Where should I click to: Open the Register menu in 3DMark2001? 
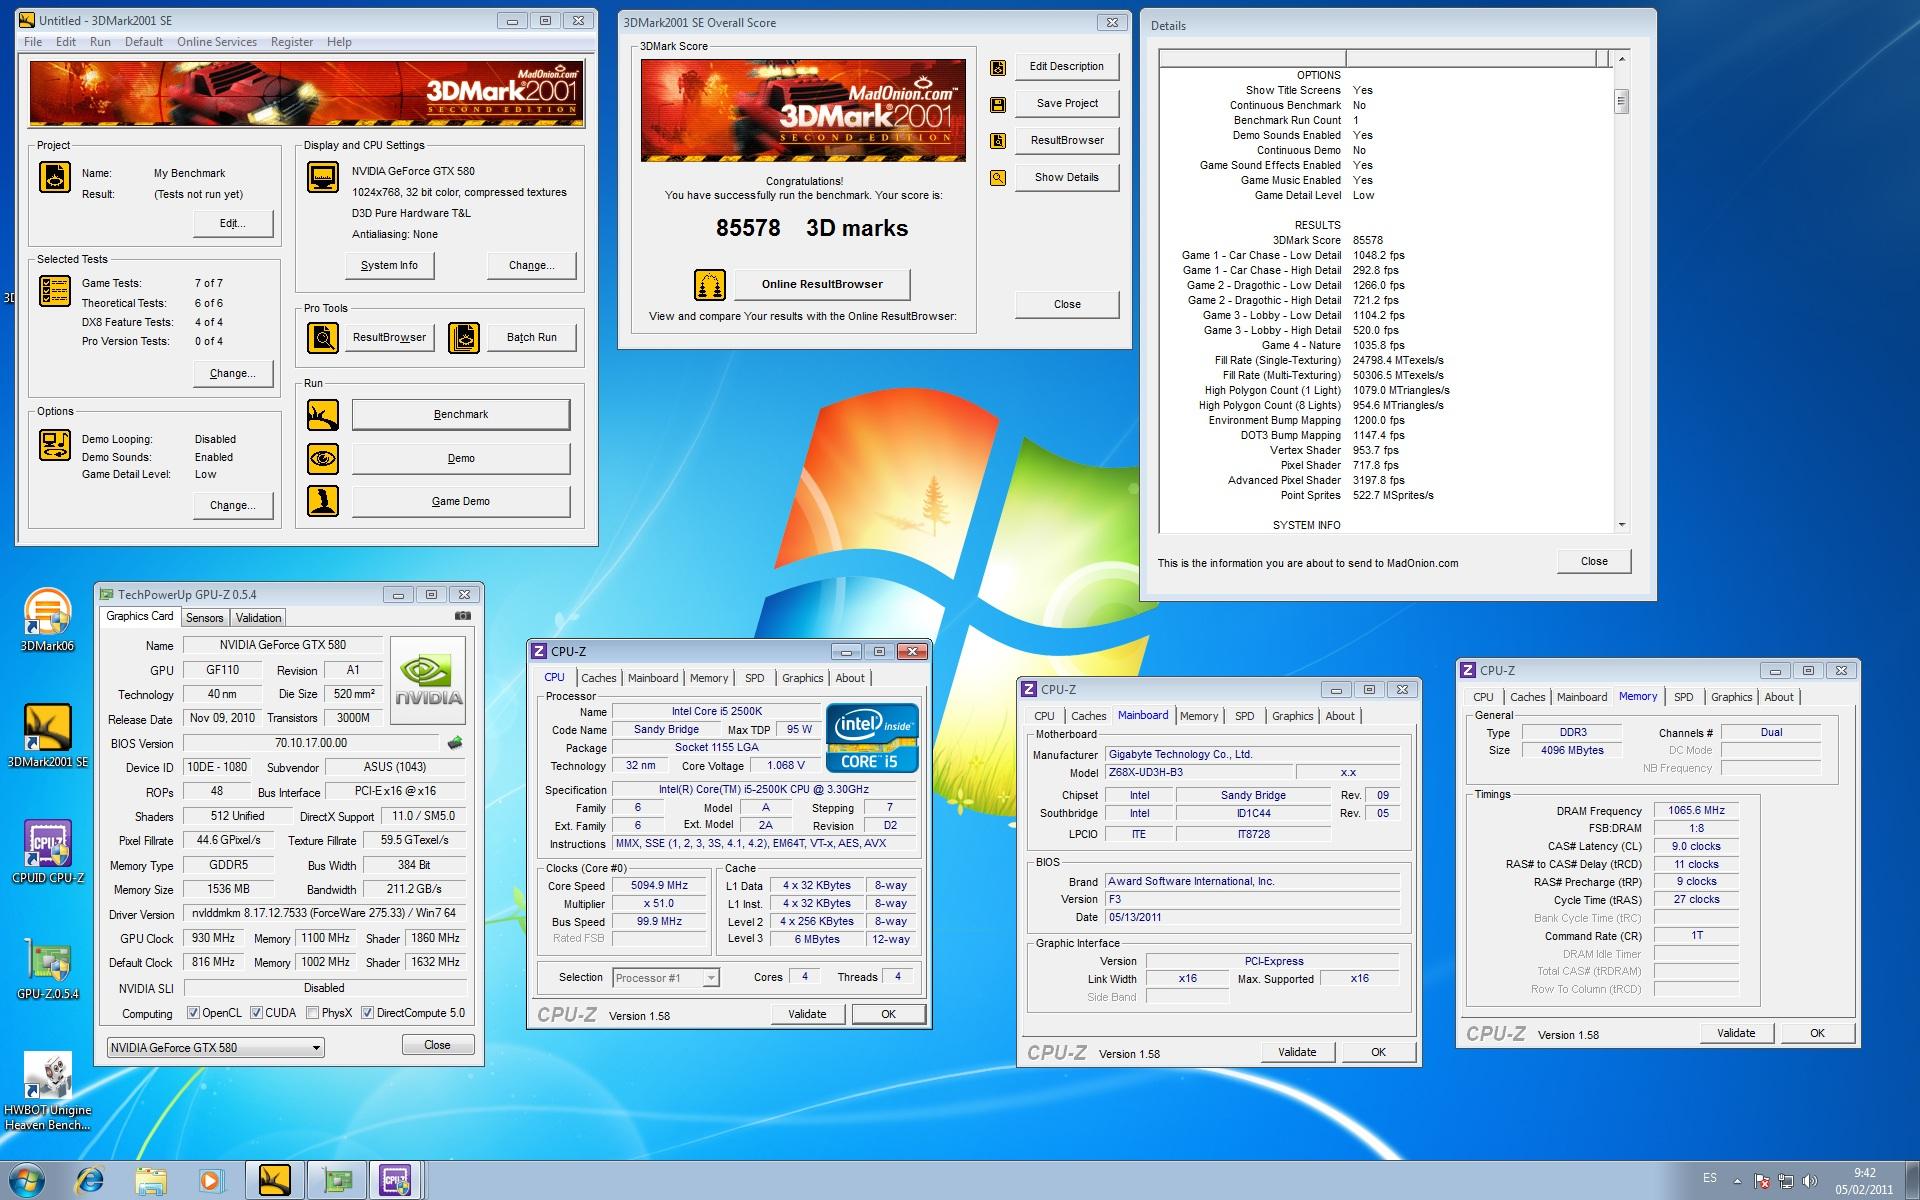tap(292, 42)
